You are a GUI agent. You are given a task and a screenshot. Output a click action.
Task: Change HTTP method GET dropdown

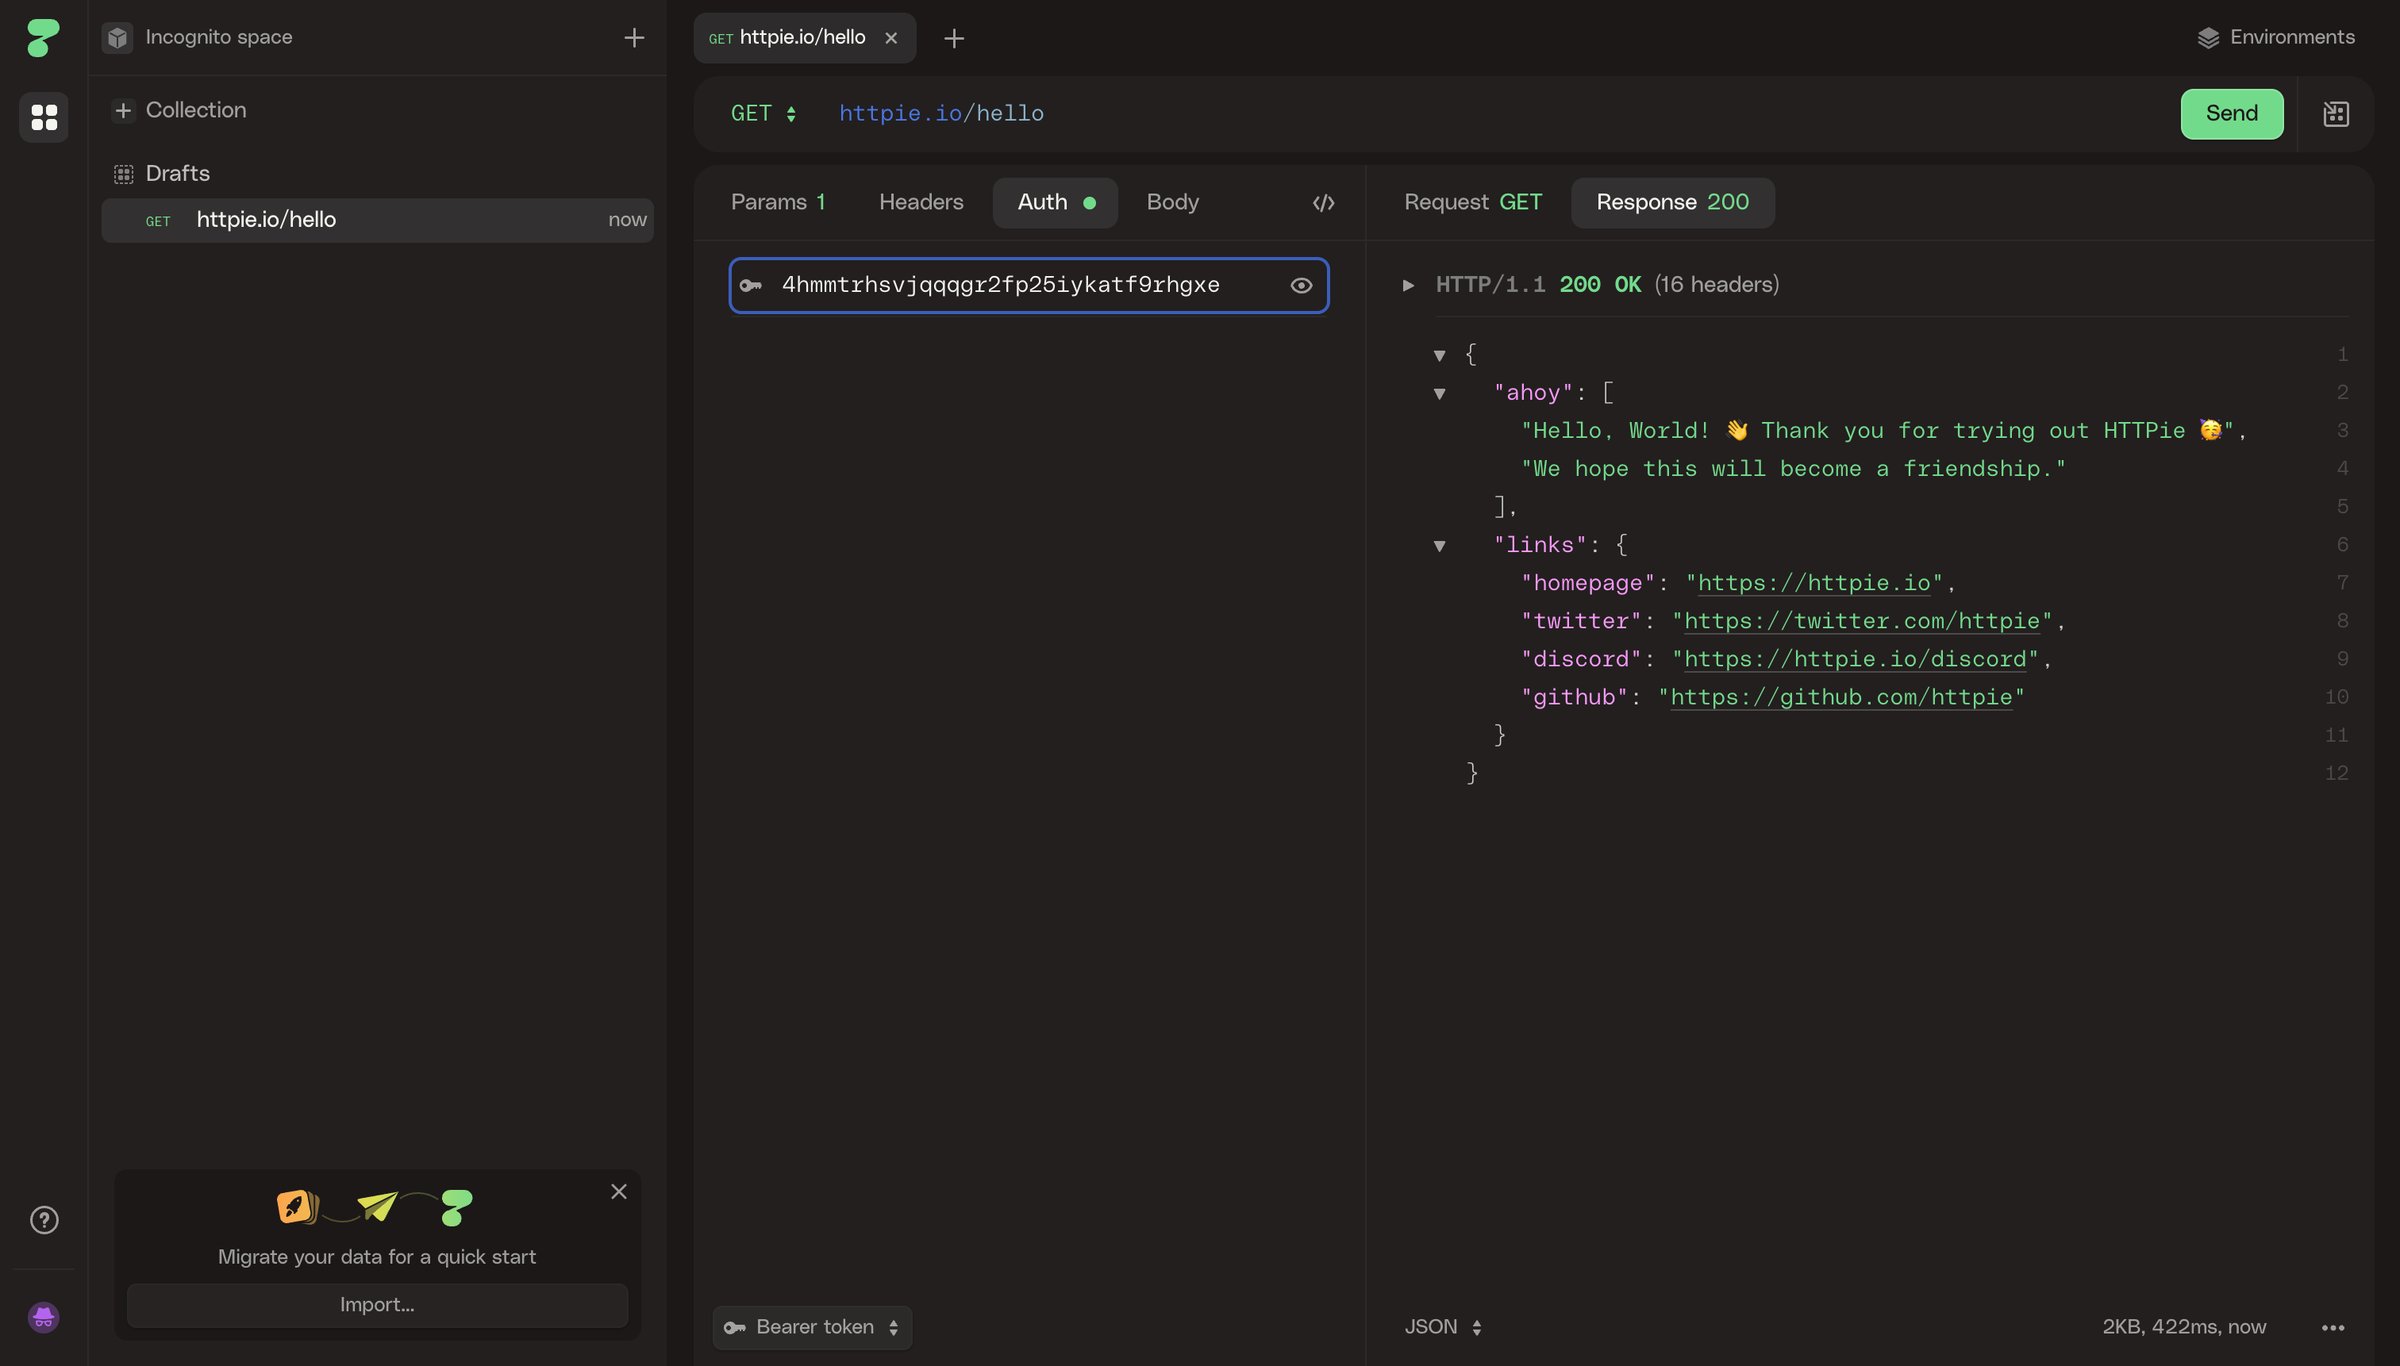[763, 114]
